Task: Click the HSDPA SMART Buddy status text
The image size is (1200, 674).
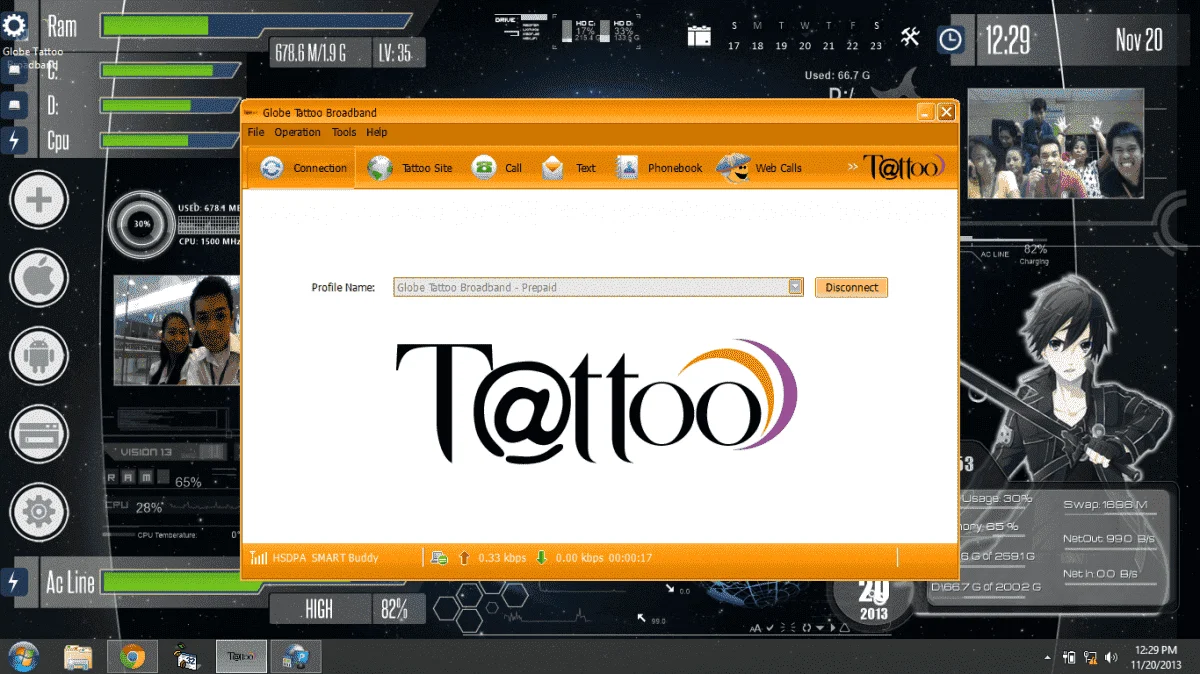Action: pyautogui.click(x=325, y=558)
